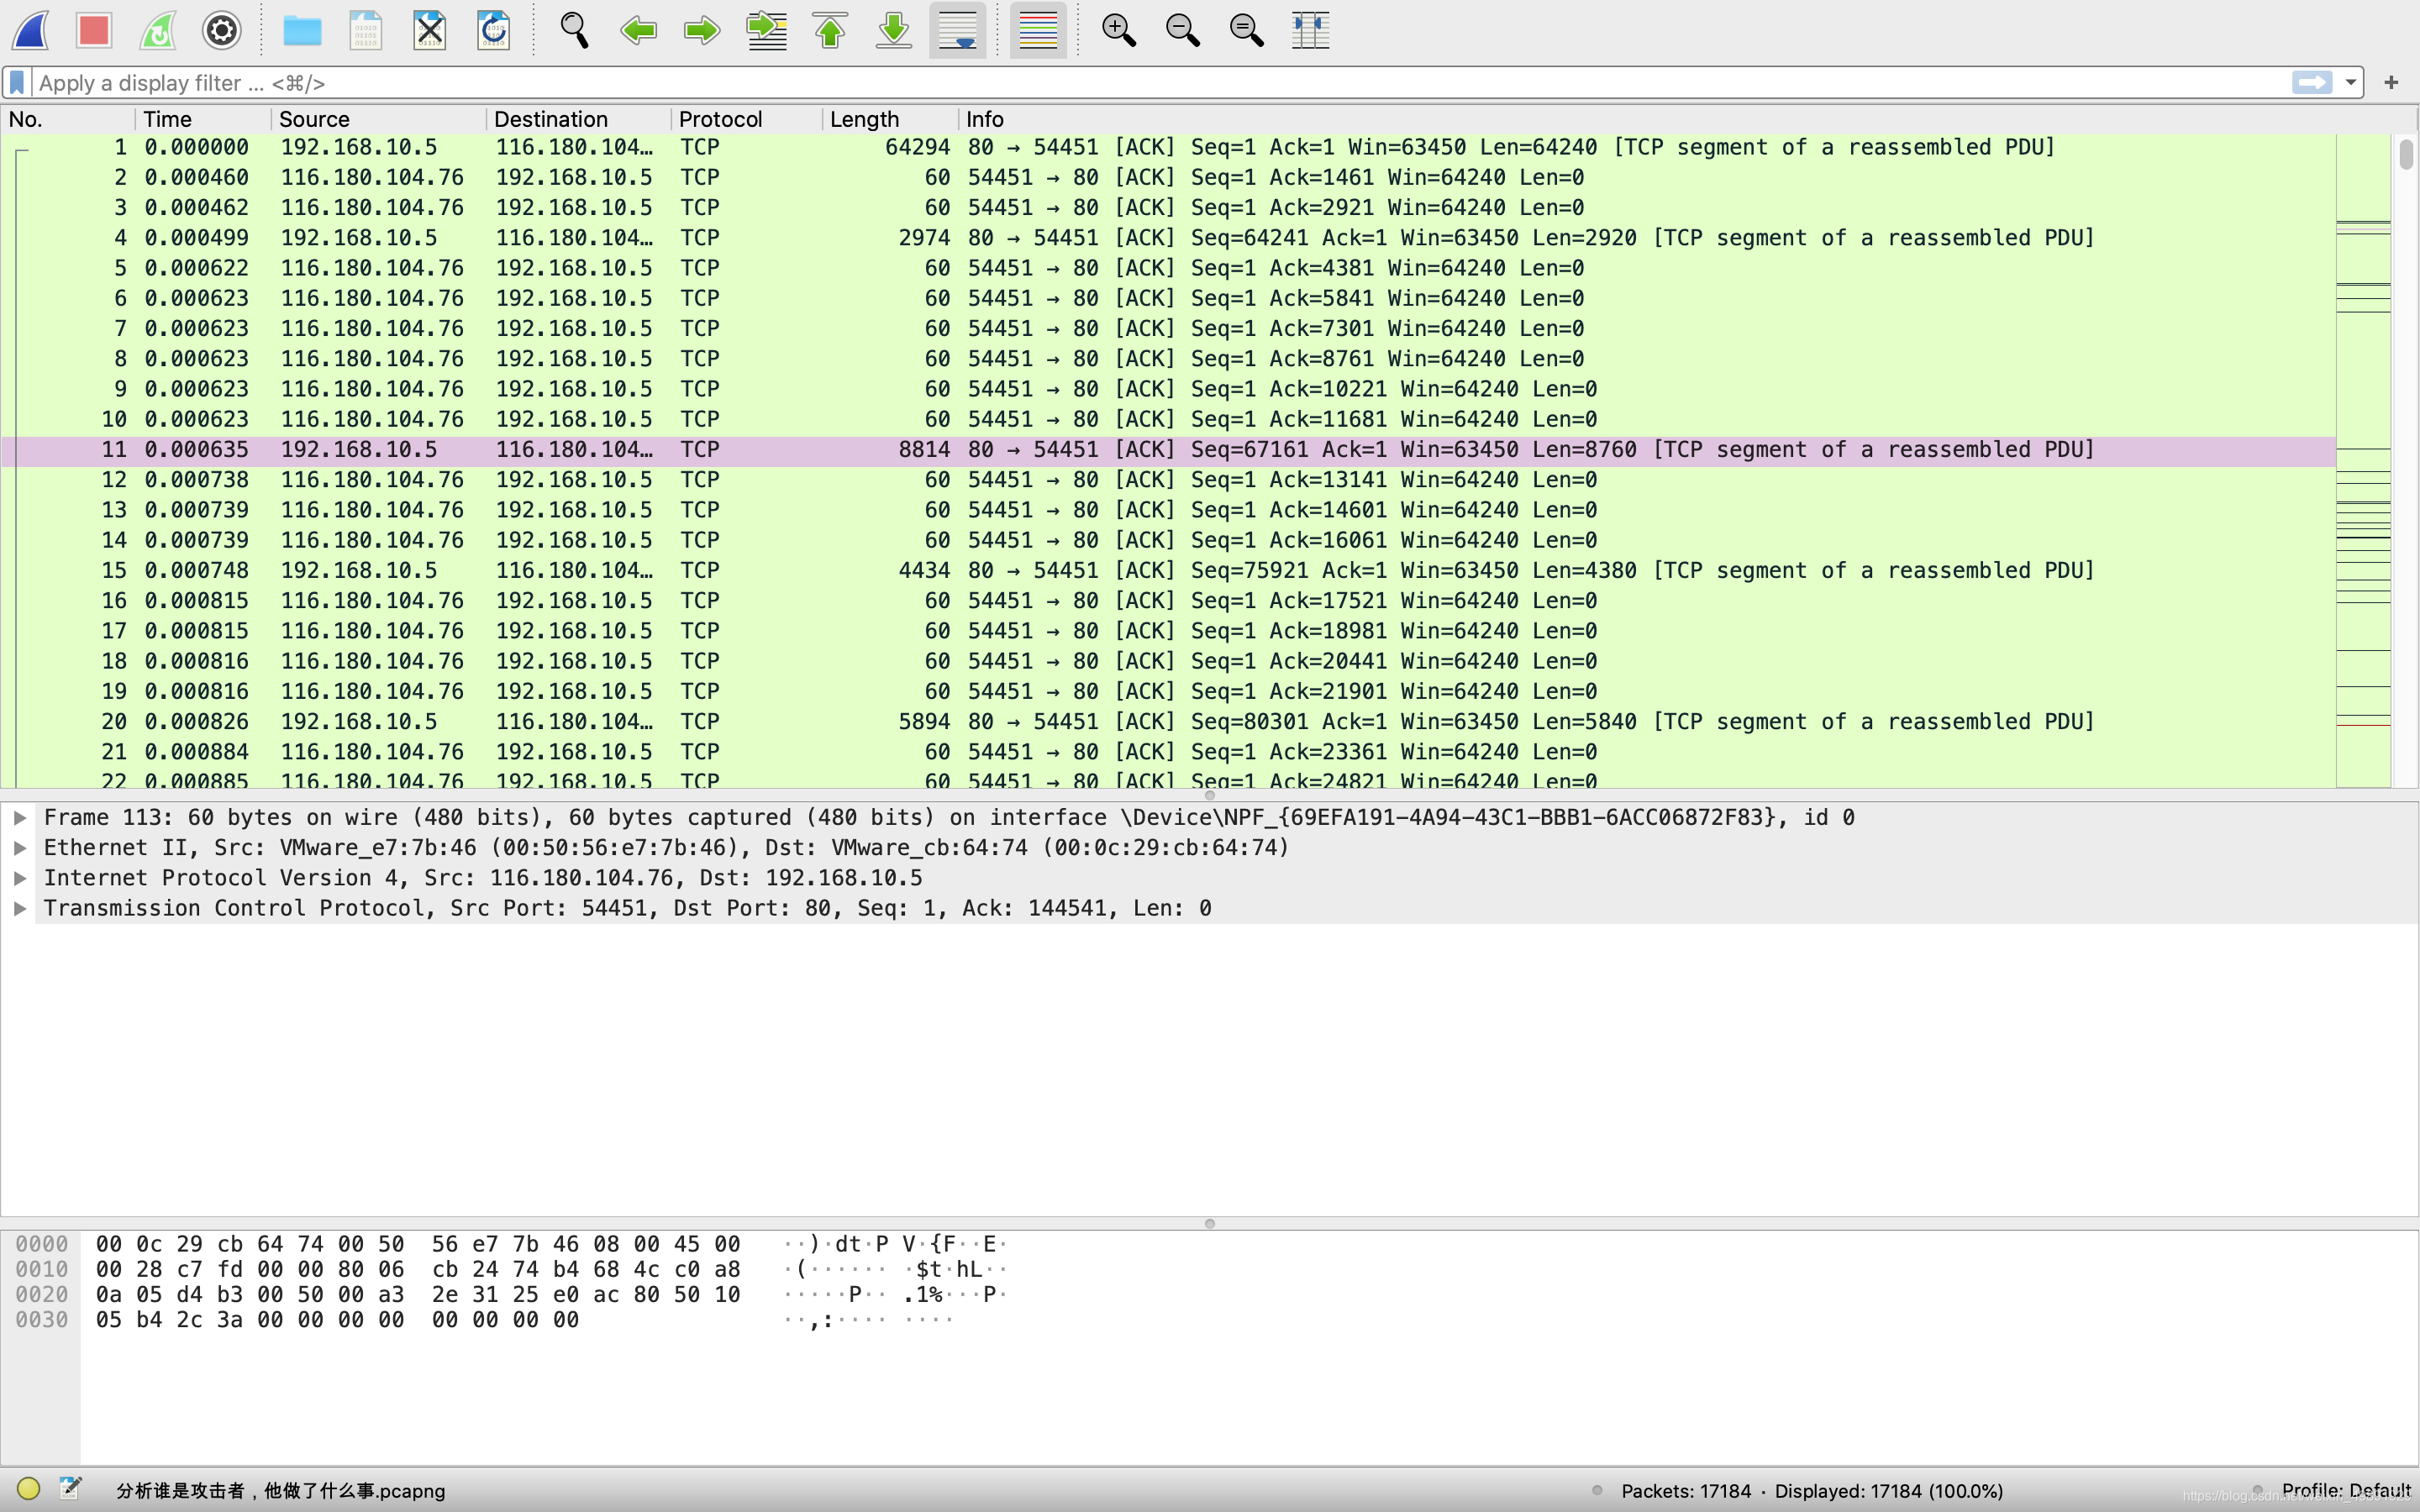Zoom in packet text

(x=1118, y=30)
